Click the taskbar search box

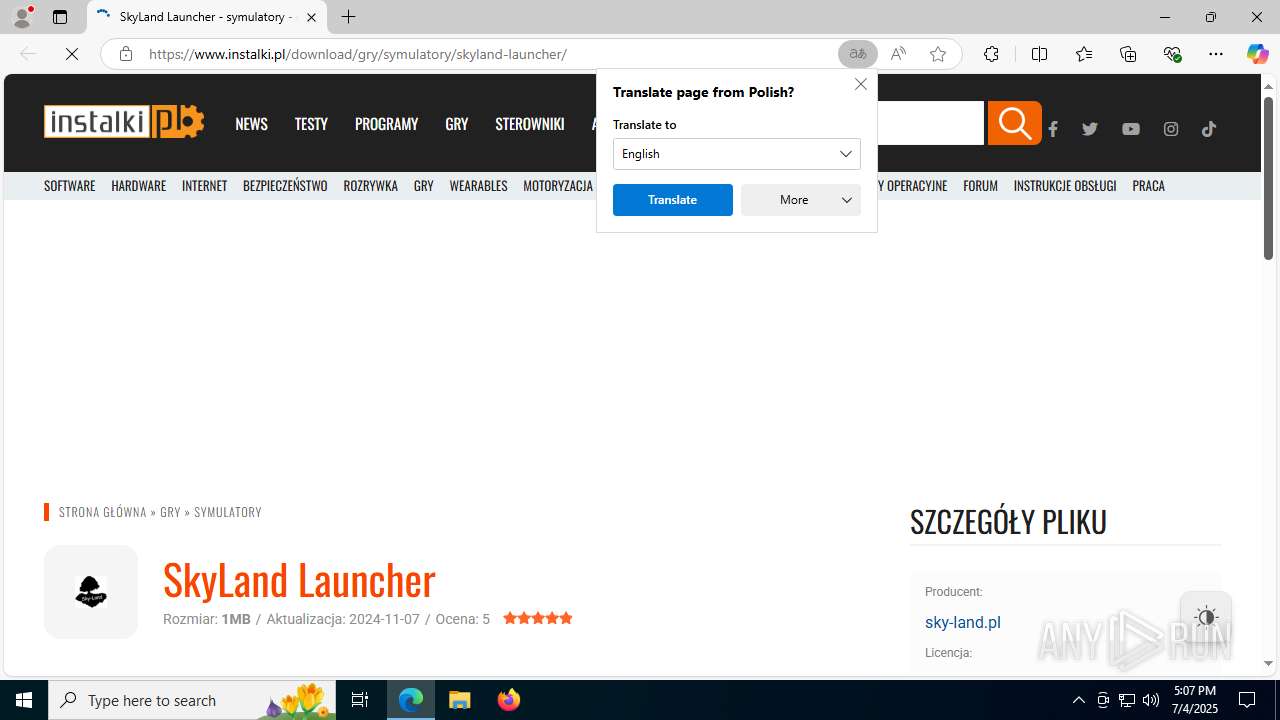(x=192, y=700)
